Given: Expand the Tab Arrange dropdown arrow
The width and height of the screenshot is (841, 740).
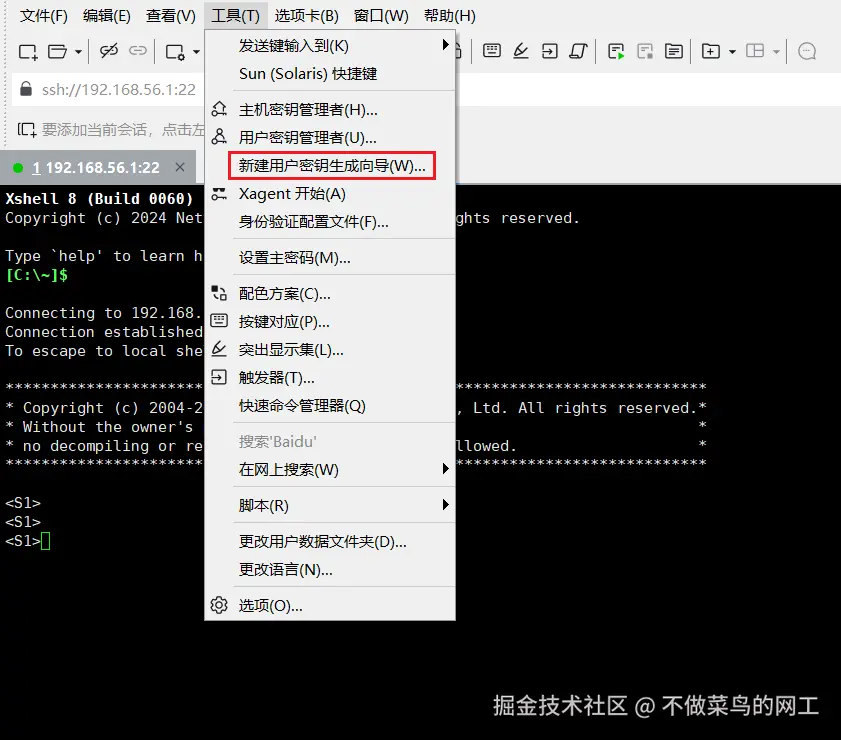Looking at the screenshot, I should coord(776,52).
